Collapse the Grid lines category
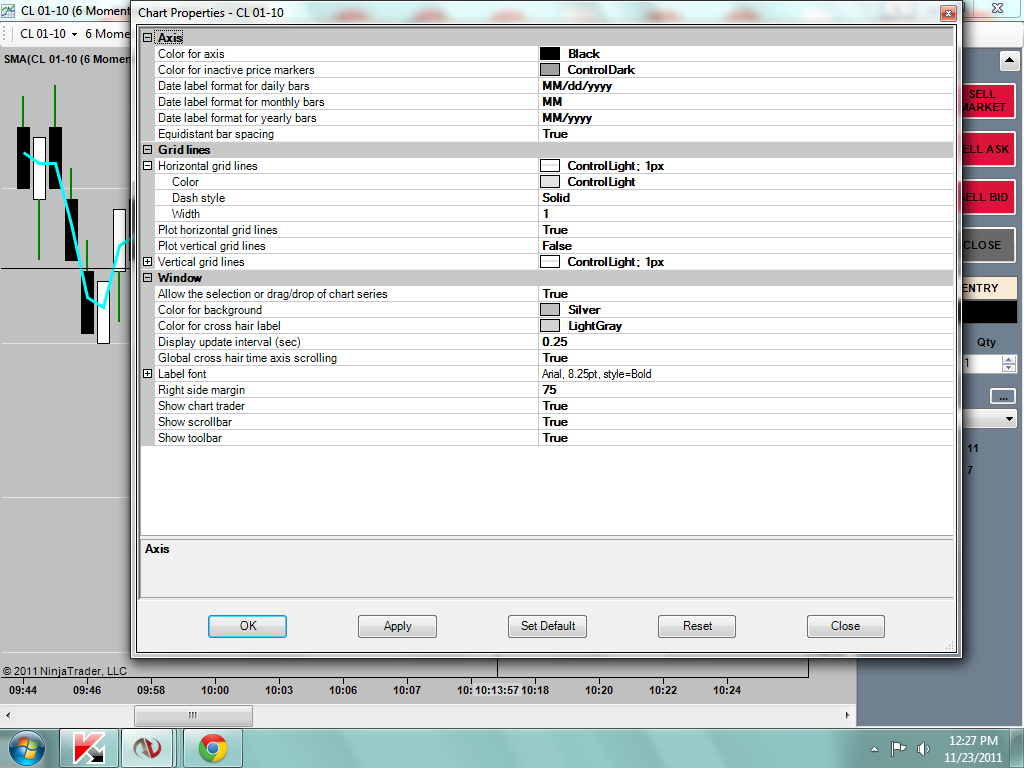The height and width of the screenshot is (768, 1024). click(x=148, y=150)
